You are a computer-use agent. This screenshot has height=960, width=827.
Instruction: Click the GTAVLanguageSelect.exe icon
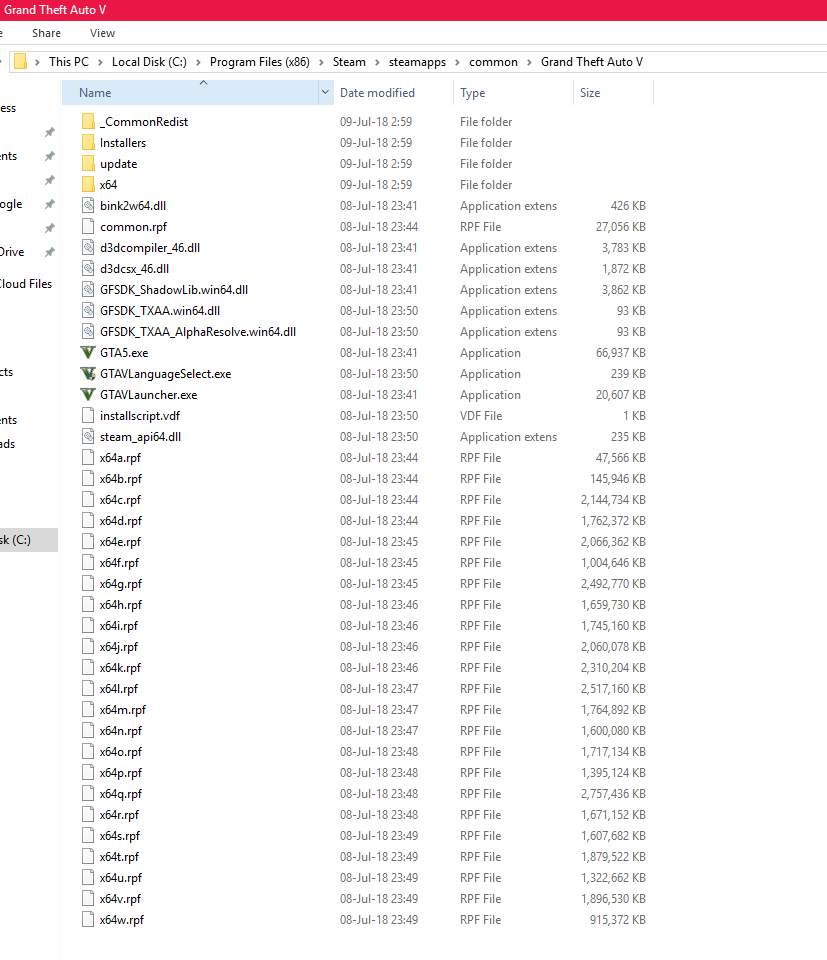click(88, 374)
